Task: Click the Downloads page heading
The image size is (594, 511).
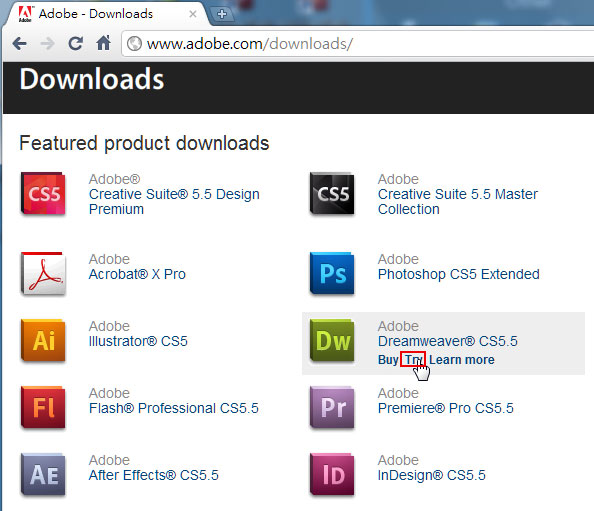Action: click(92, 79)
